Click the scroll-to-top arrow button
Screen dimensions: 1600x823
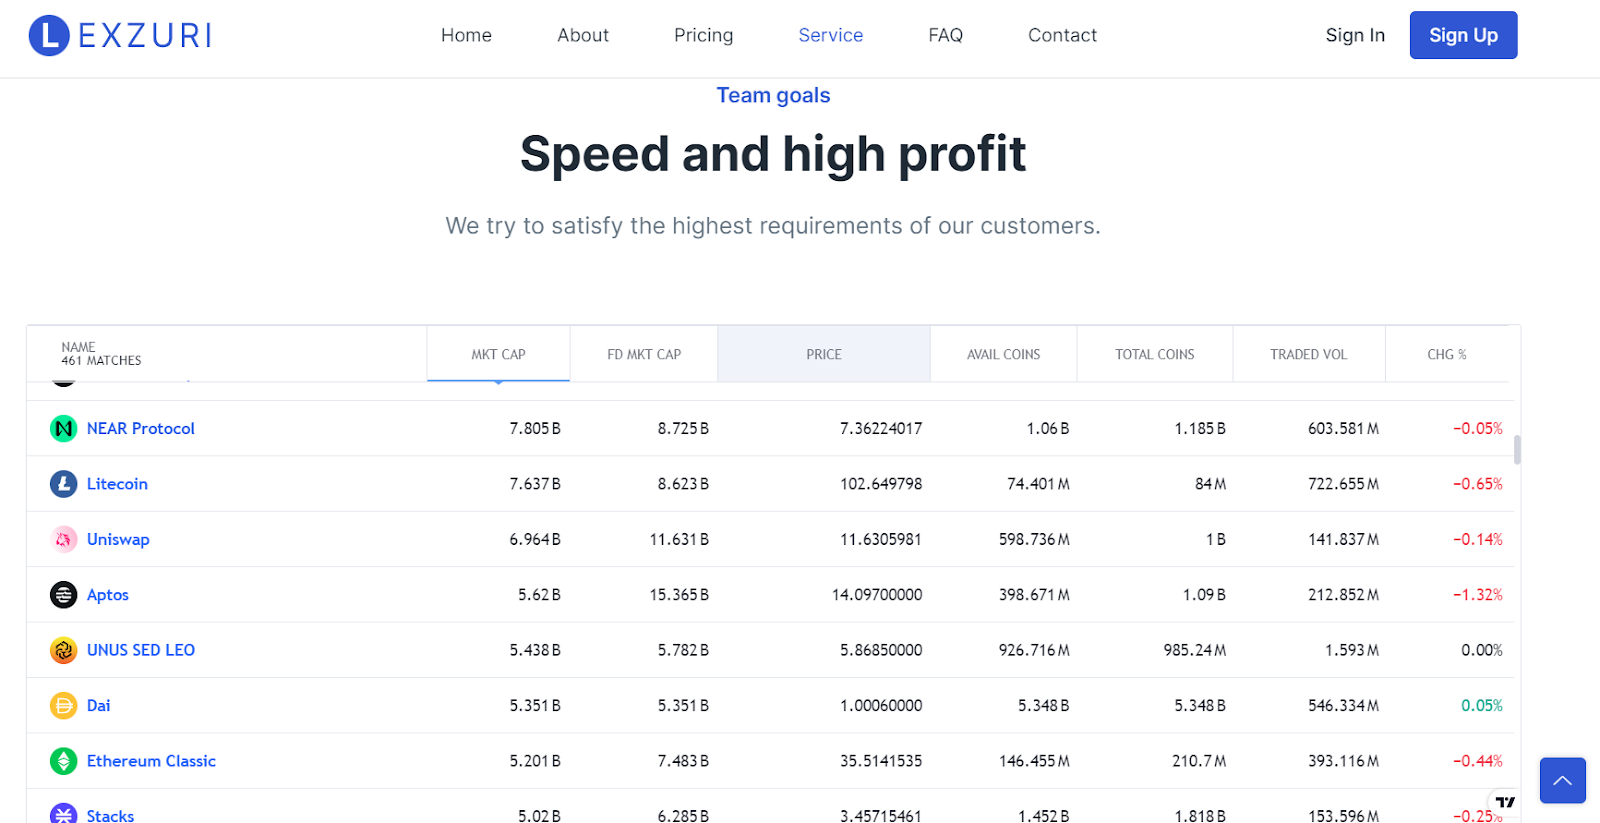coord(1563,780)
